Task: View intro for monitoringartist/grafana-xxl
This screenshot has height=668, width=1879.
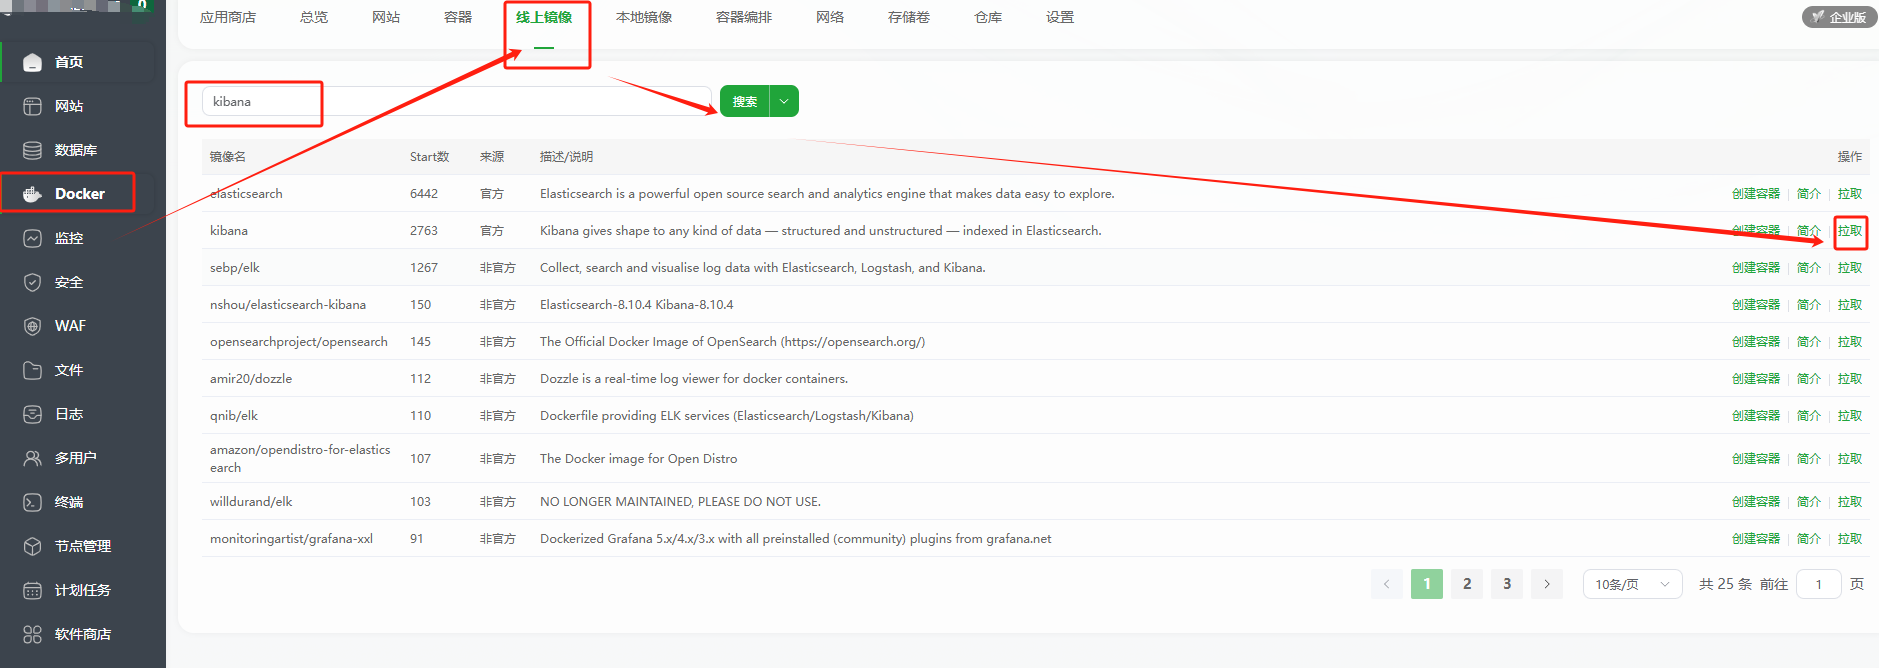Action: pos(1809,539)
